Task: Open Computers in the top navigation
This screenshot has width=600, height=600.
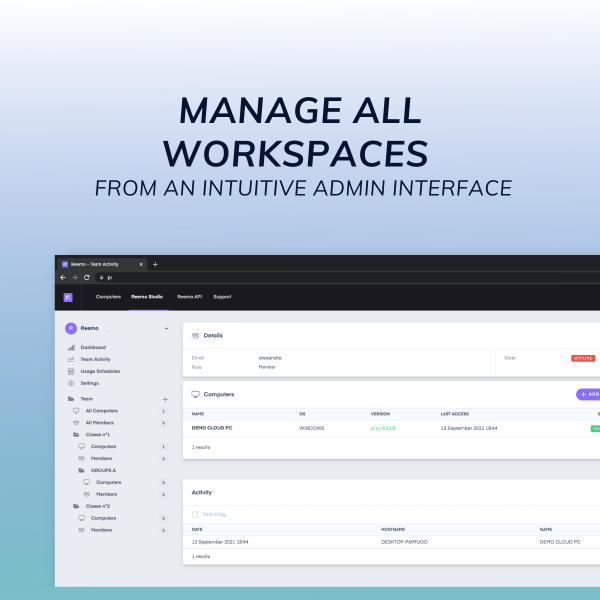Action: [x=108, y=297]
